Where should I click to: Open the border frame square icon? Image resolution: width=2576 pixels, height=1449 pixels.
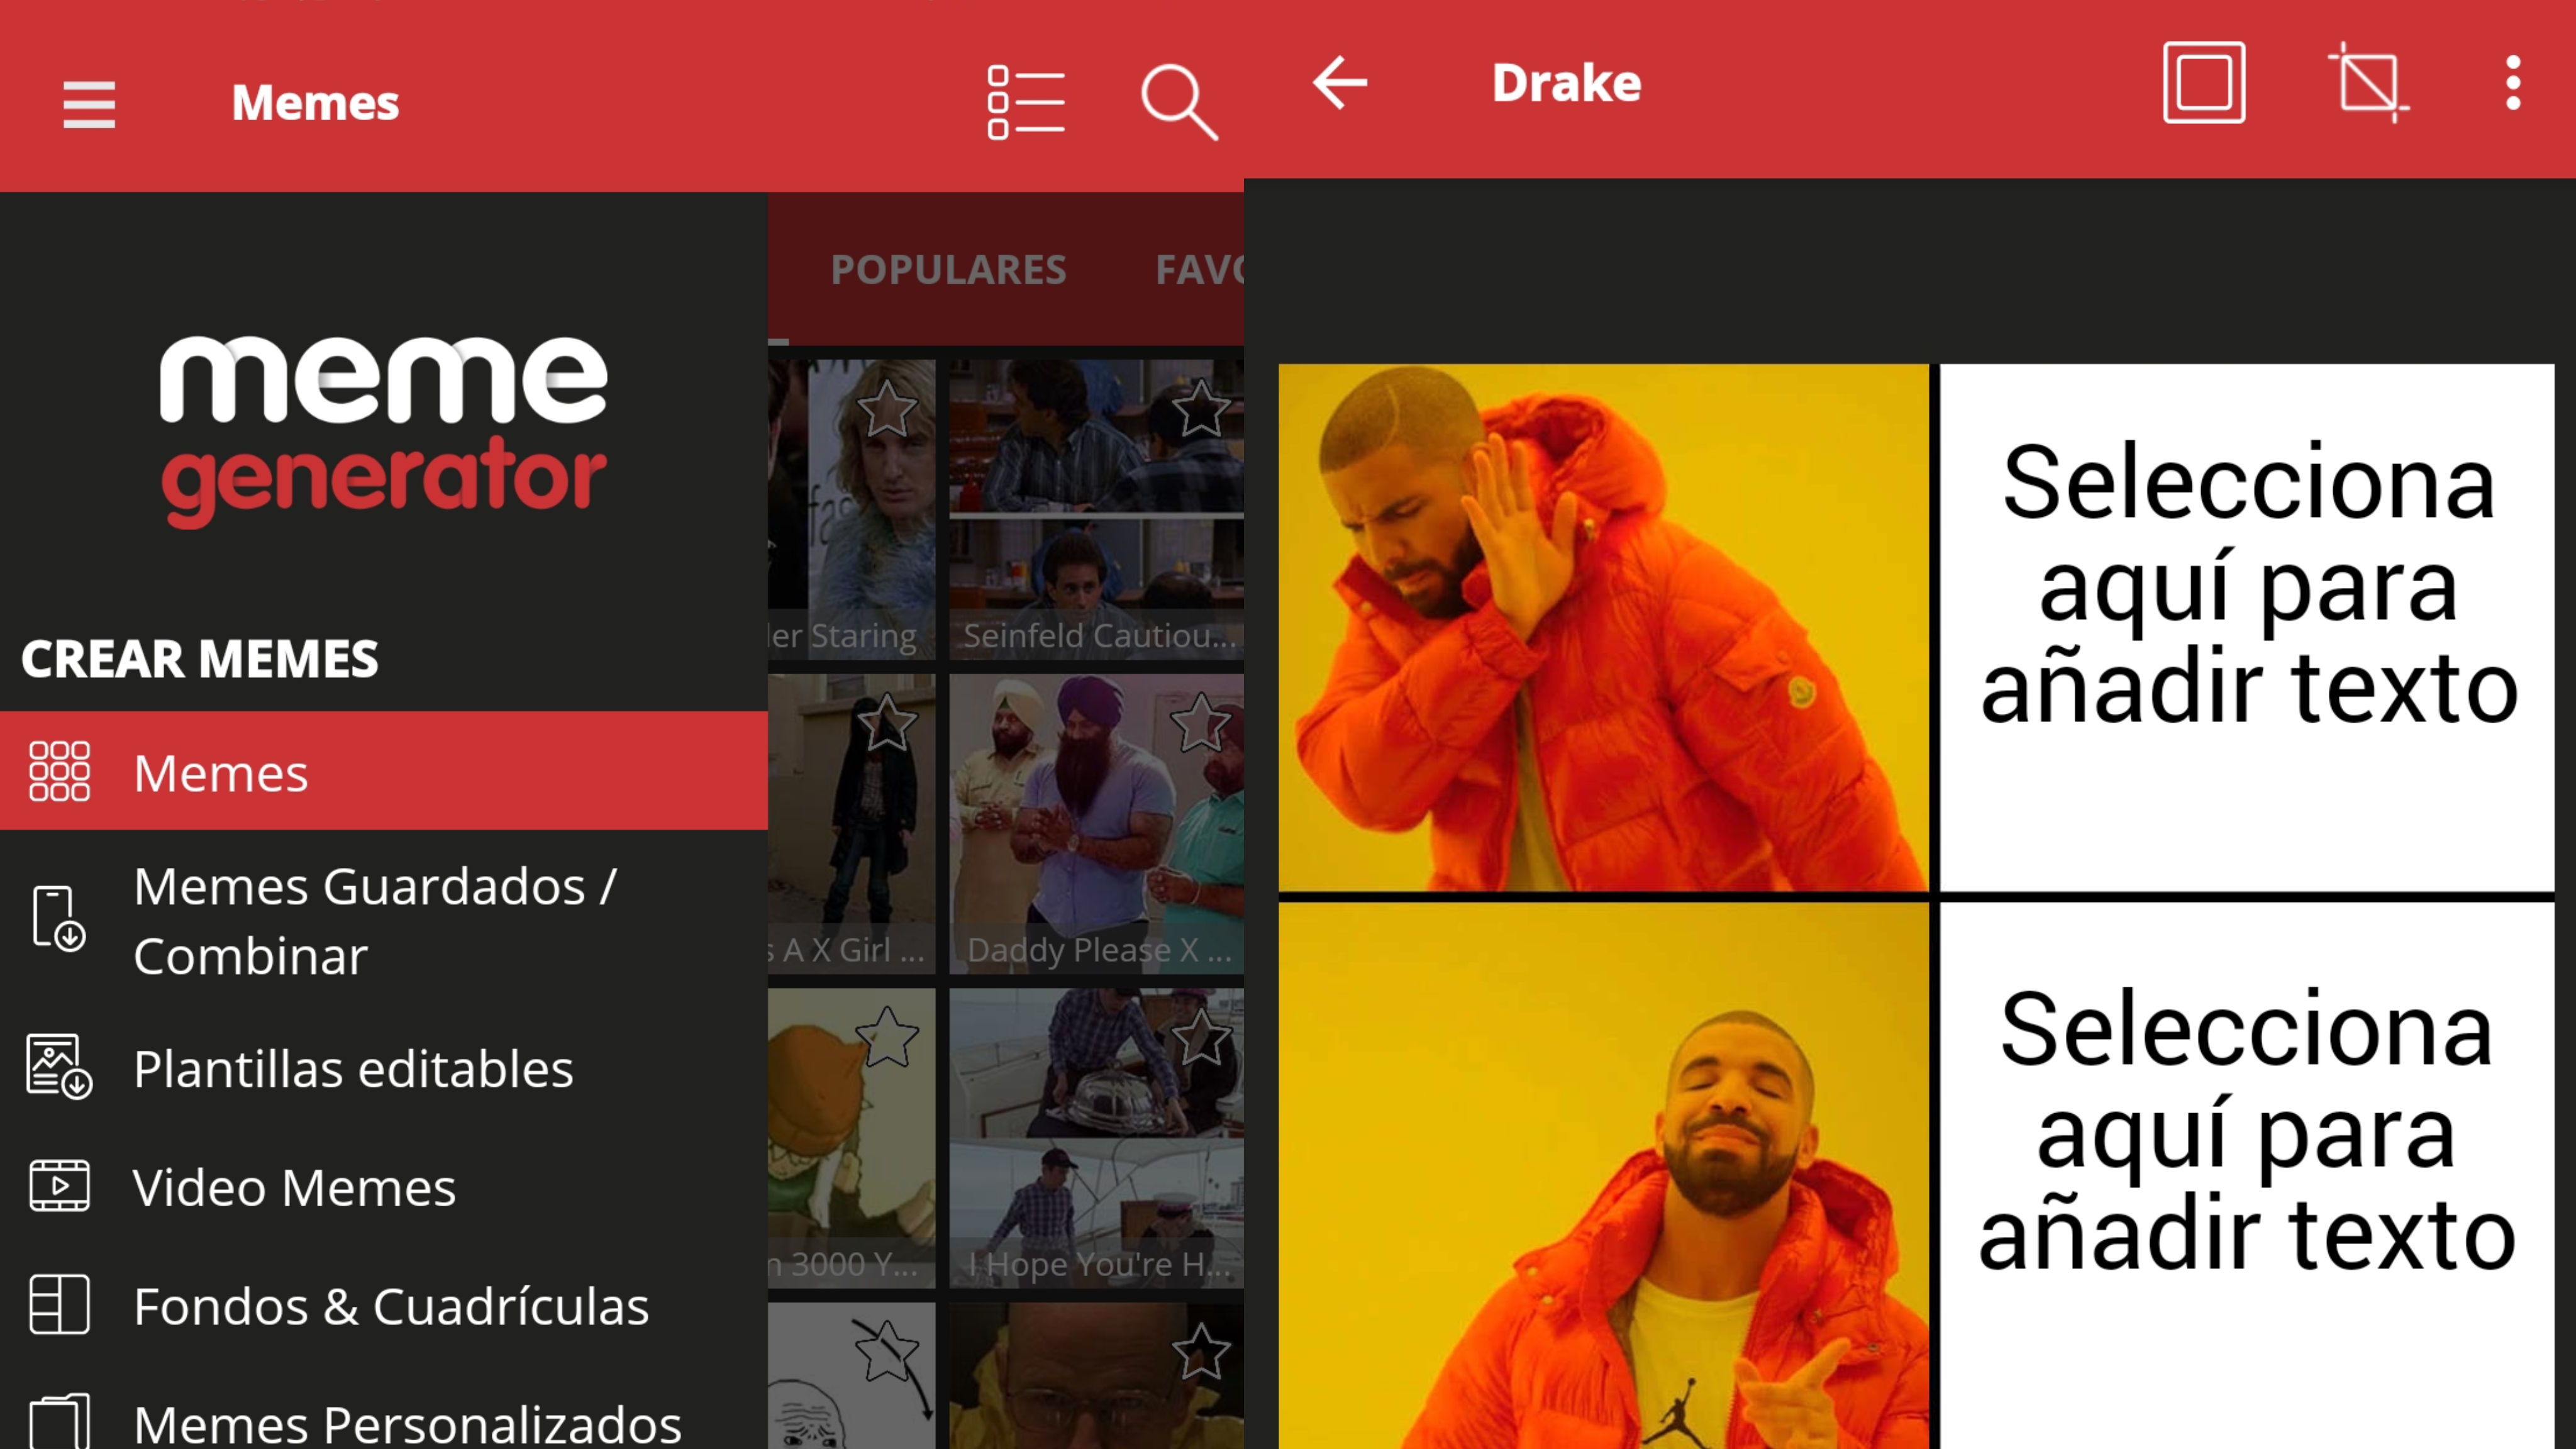[x=2203, y=83]
